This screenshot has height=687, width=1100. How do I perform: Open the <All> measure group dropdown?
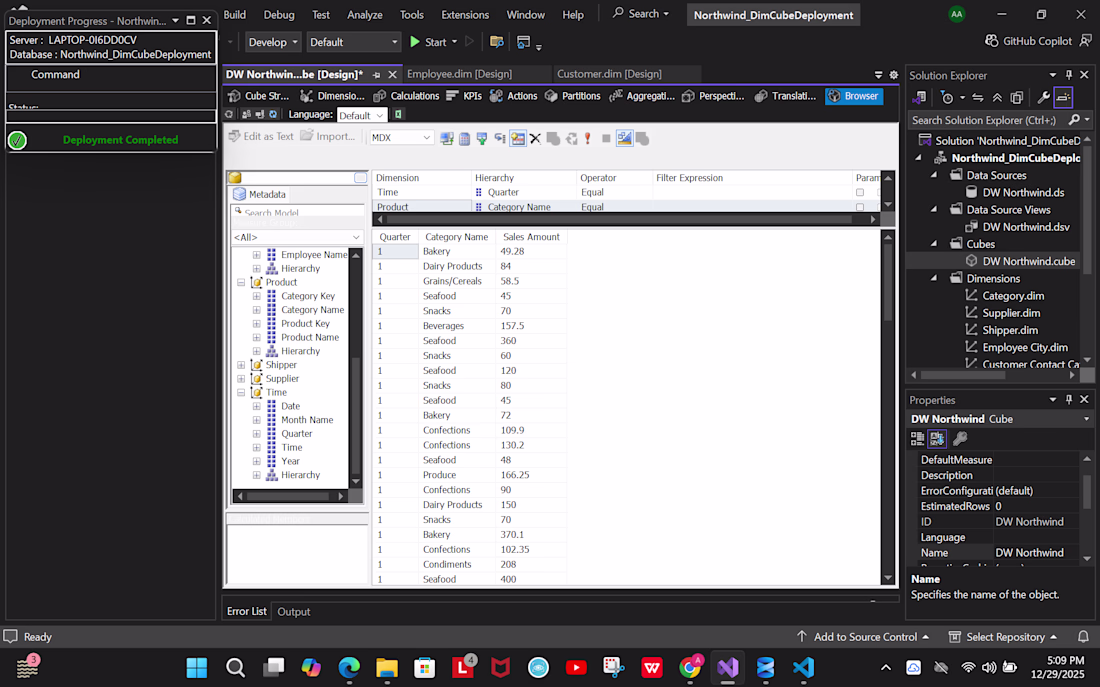(x=297, y=237)
